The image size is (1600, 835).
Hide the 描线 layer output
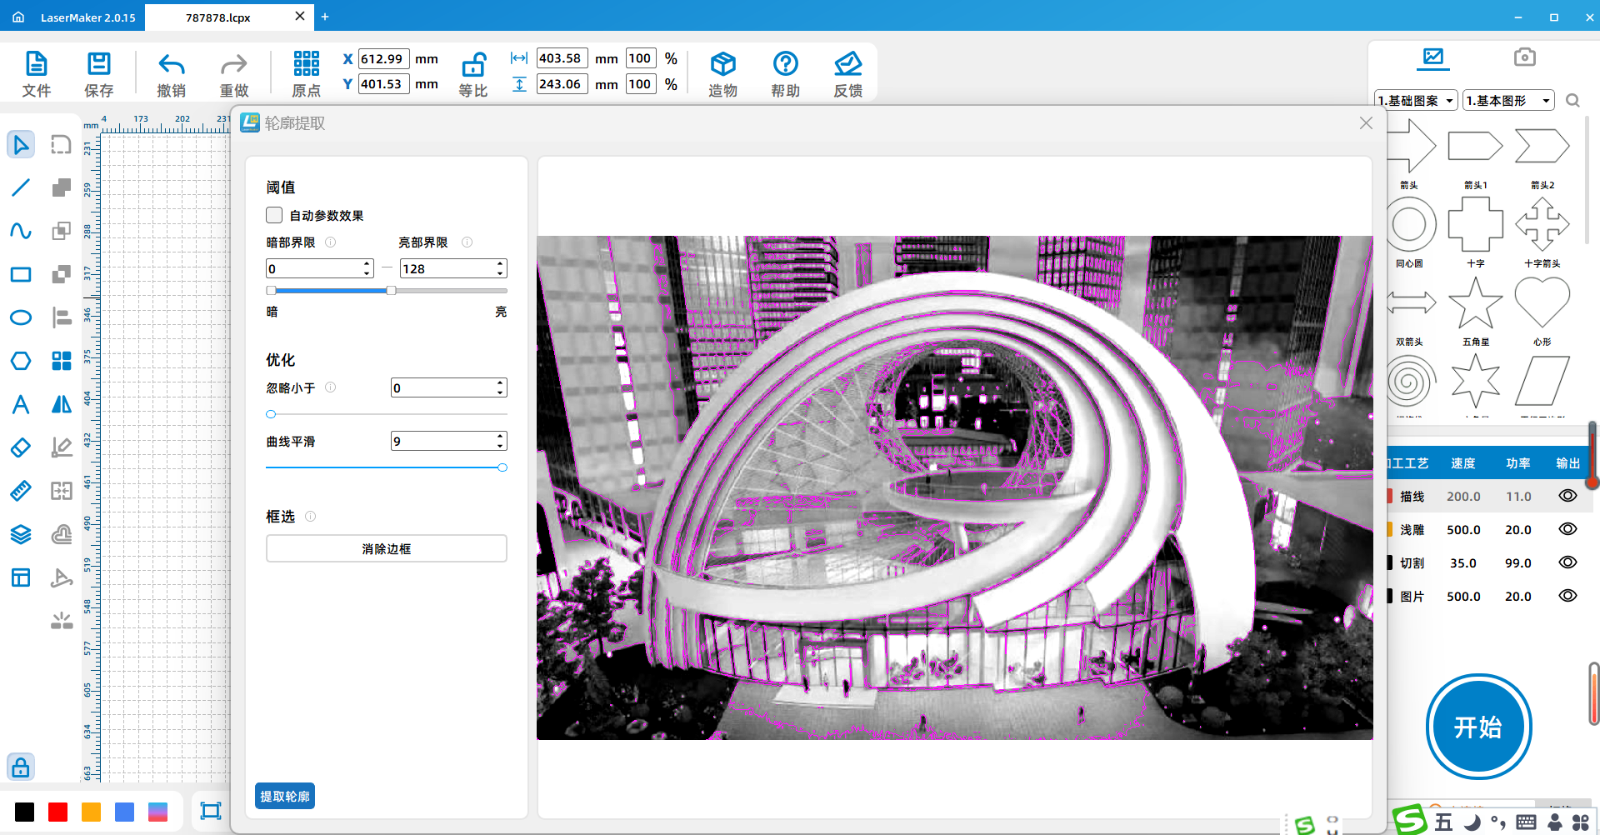(1567, 496)
